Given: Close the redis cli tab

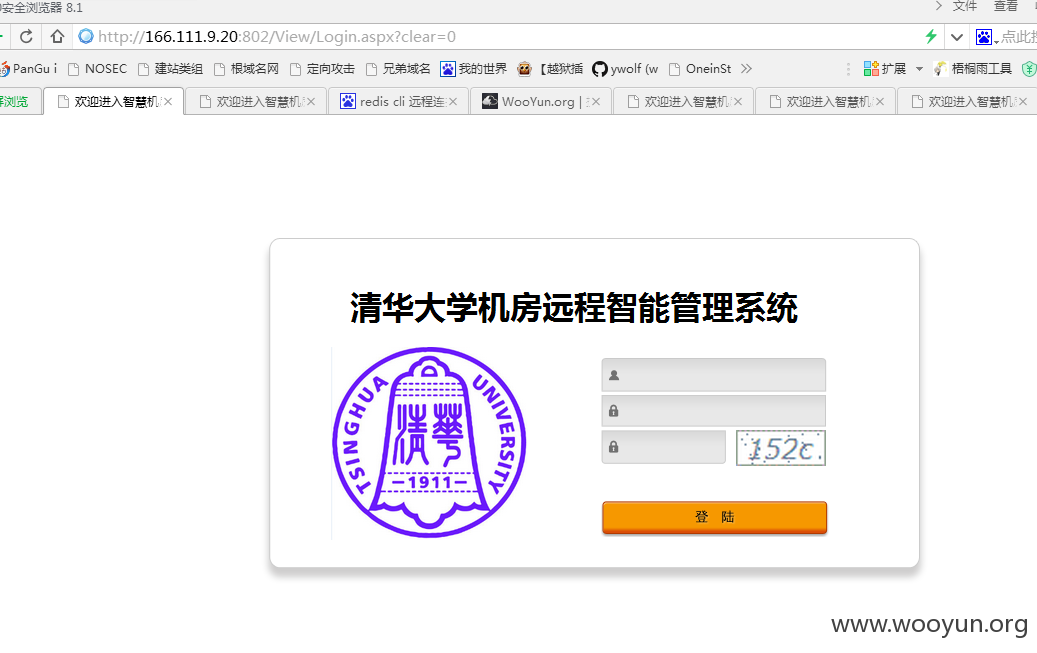Looking at the screenshot, I should point(453,101).
